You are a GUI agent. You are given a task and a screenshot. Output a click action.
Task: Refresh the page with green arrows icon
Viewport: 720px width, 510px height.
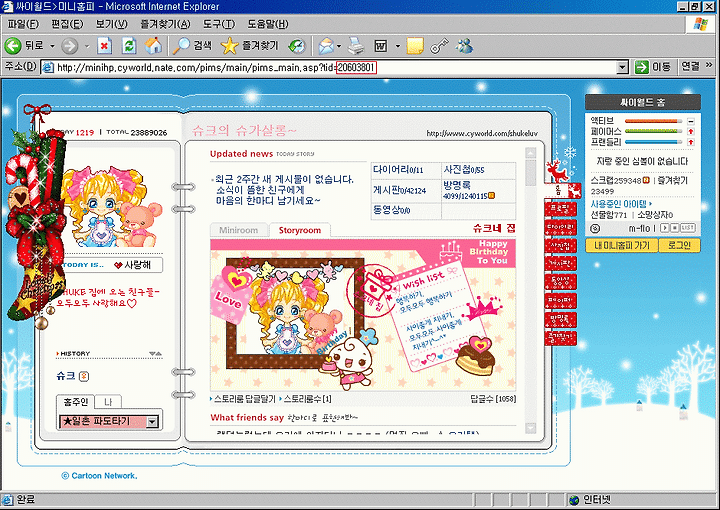point(129,46)
